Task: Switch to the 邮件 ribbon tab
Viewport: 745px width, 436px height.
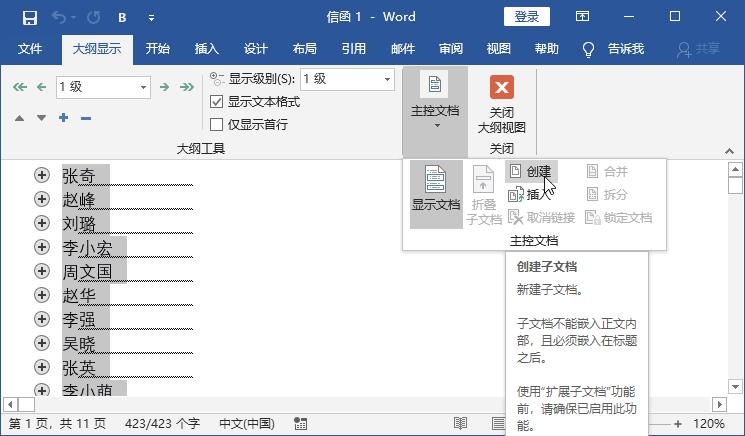Action: pyautogui.click(x=403, y=48)
